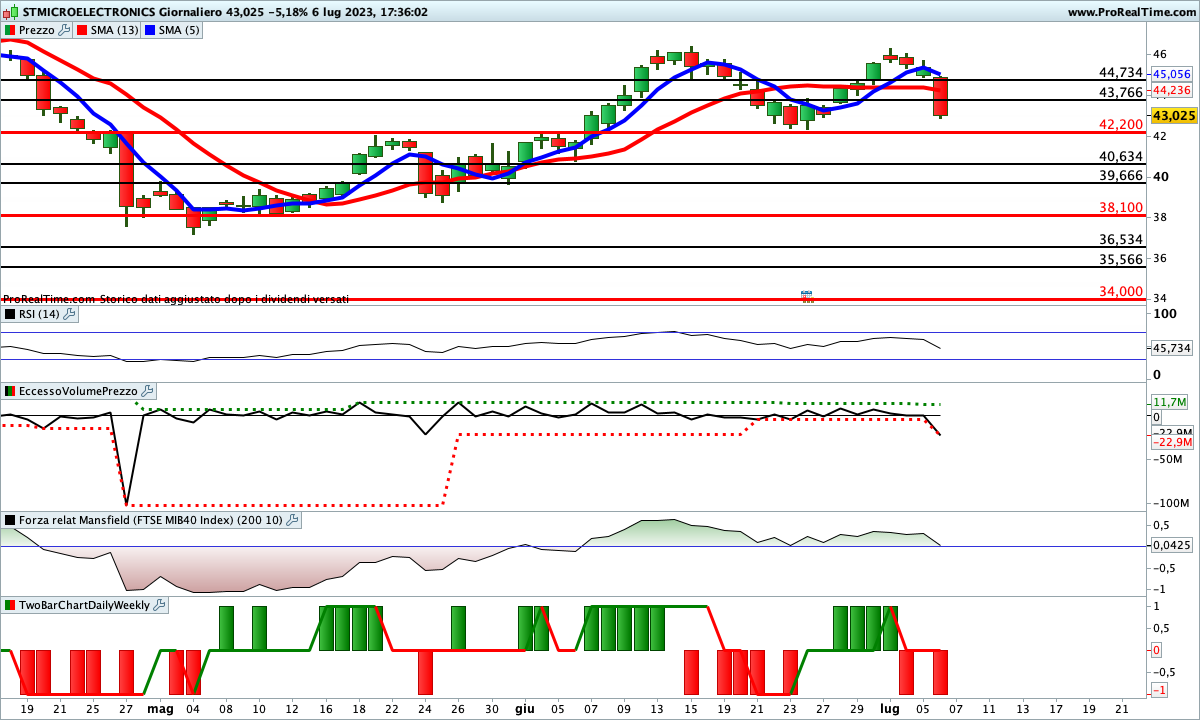Click the '22' date label on axis

(x=392, y=708)
